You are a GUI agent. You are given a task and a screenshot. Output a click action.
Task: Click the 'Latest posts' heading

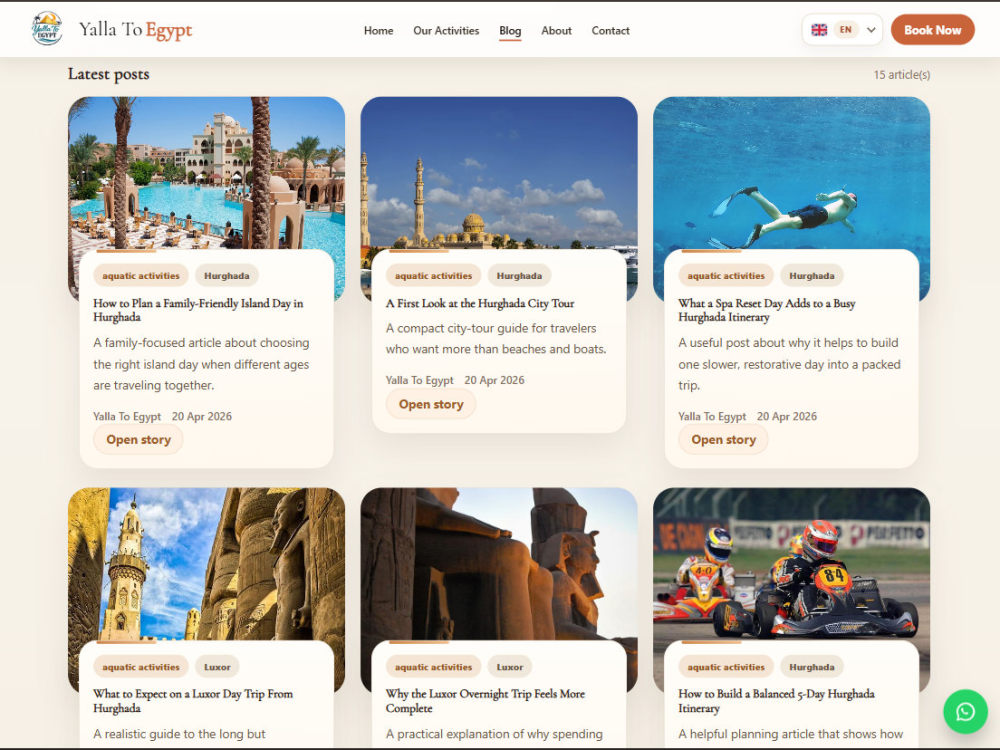coord(108,74)
